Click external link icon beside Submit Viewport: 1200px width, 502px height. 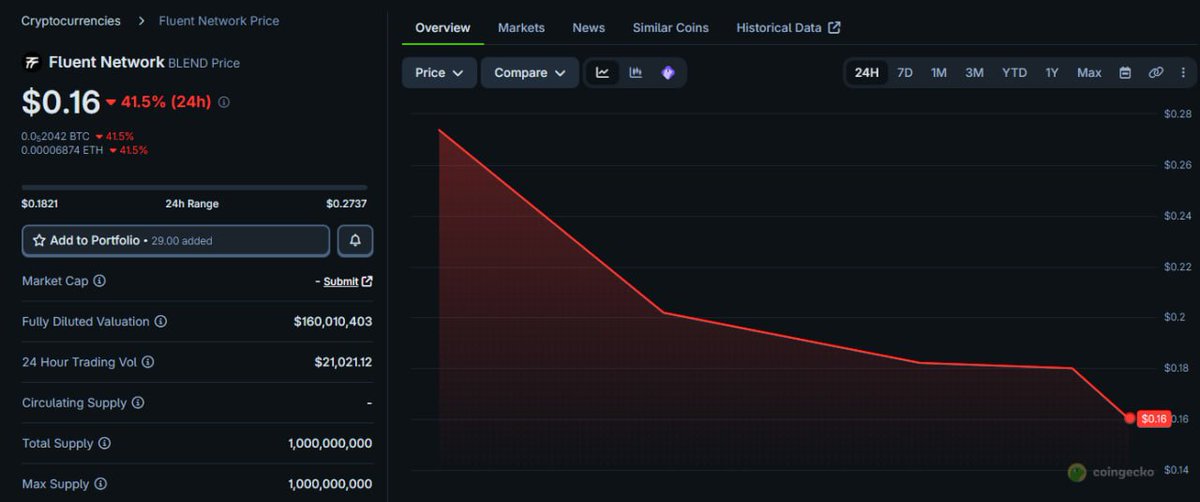pyautogui.click(x=367, y=282)
